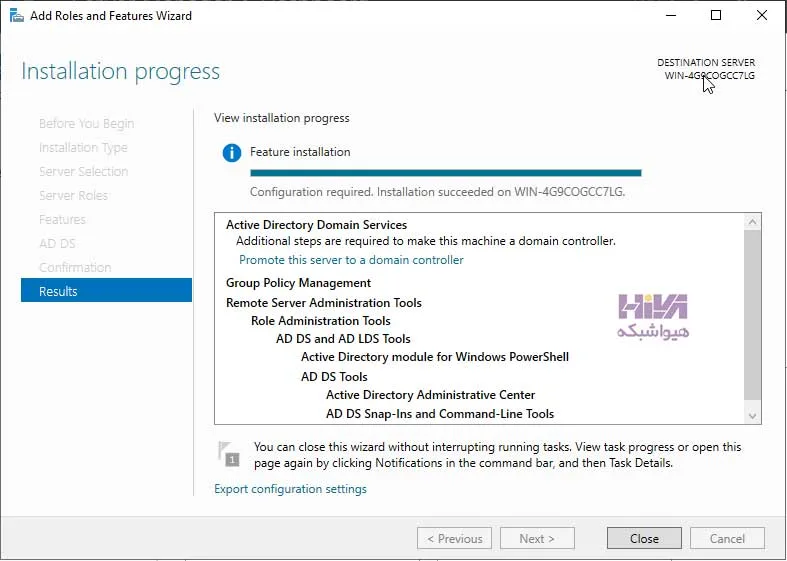787x561 pixels.
Task: Click the blue Feature installation info icon
Action: (231, 153)
